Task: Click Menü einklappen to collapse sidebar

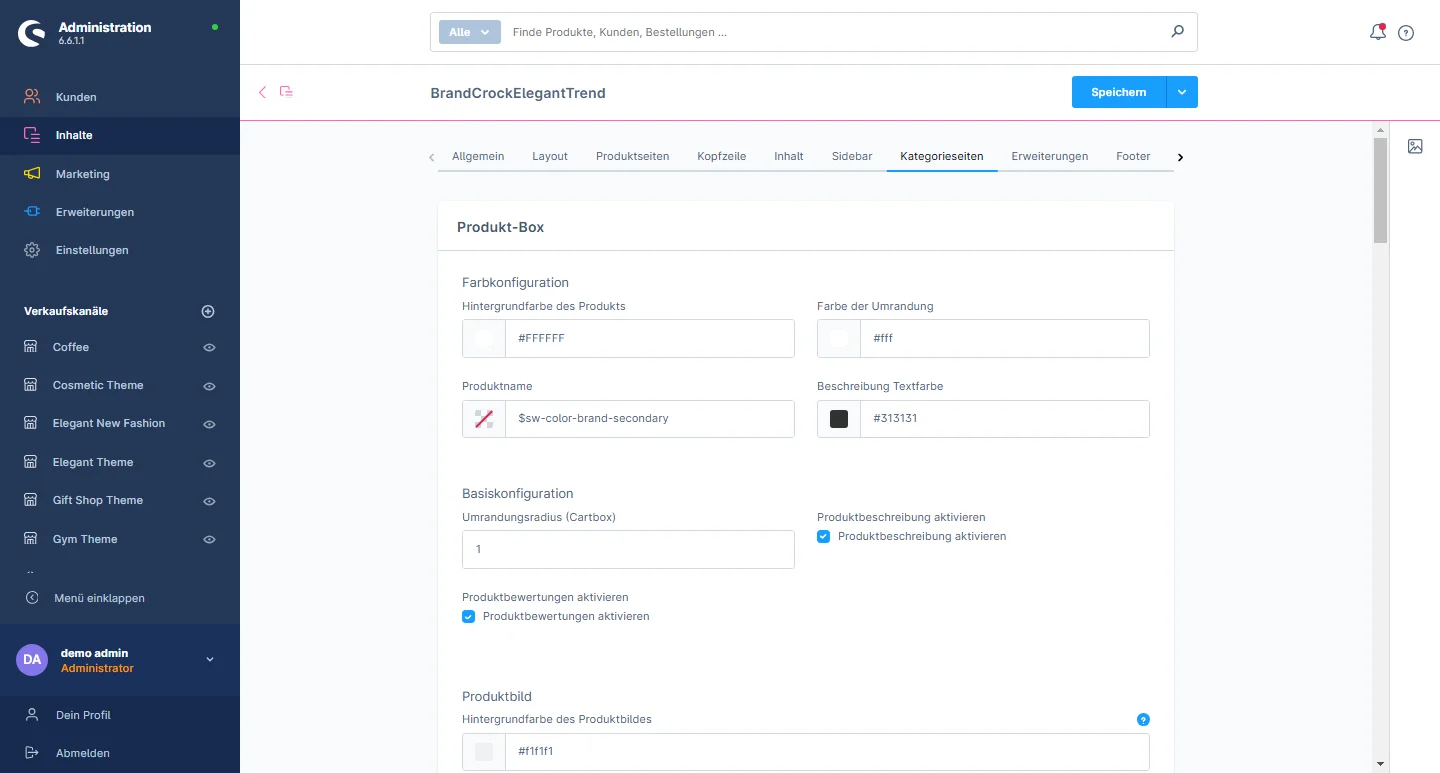Action: pos(99,598)
